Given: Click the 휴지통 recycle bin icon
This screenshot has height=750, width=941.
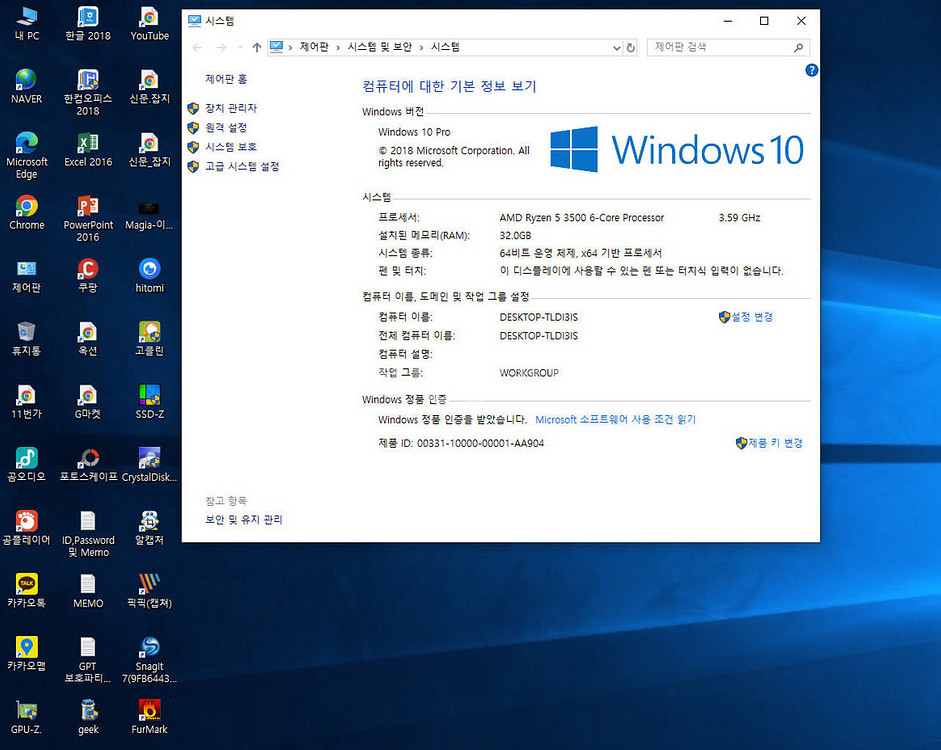Looking at the screenshot, I should (x=26, y=339).
